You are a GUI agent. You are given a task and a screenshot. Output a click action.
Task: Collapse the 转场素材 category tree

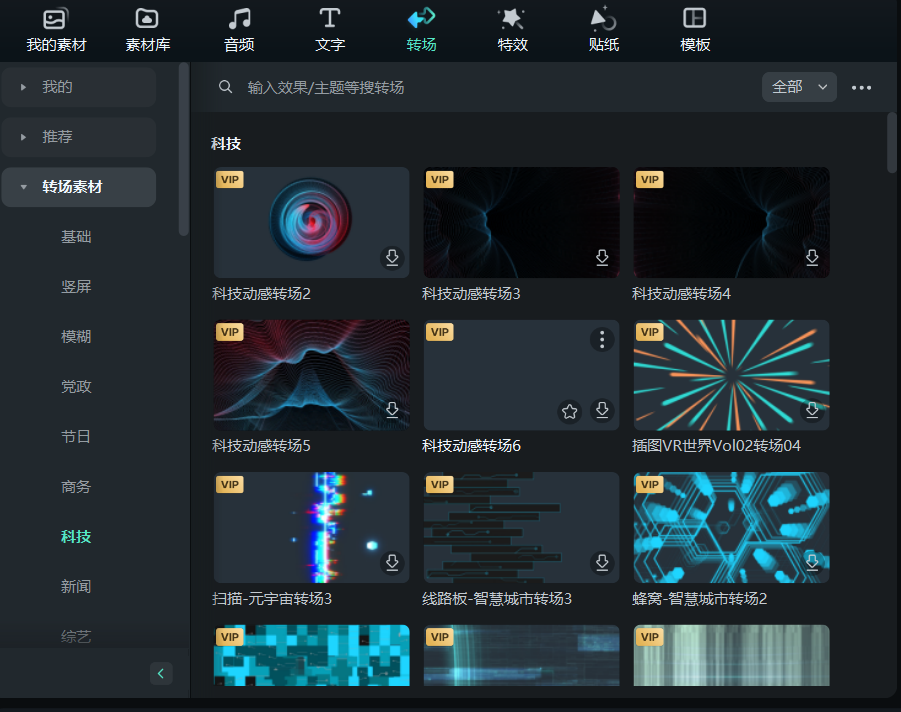pyautogui.click(x=23, y=187)
